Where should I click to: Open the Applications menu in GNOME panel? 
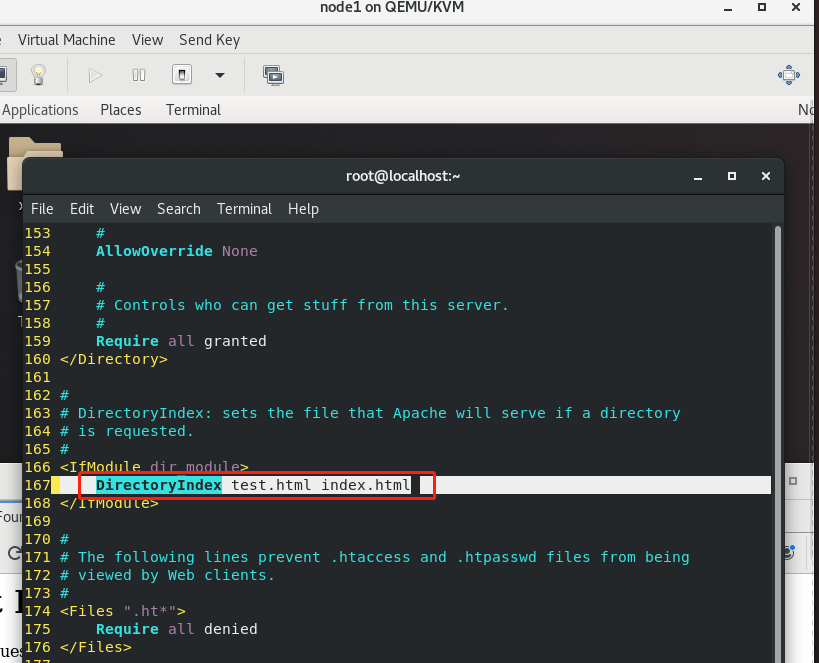tap(40, 110)
